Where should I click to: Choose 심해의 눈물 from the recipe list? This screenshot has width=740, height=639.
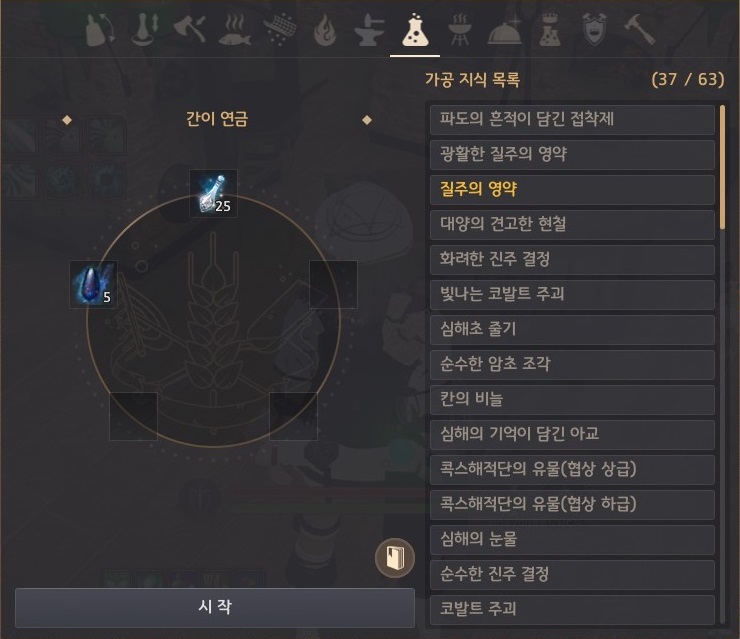[572, 539]
